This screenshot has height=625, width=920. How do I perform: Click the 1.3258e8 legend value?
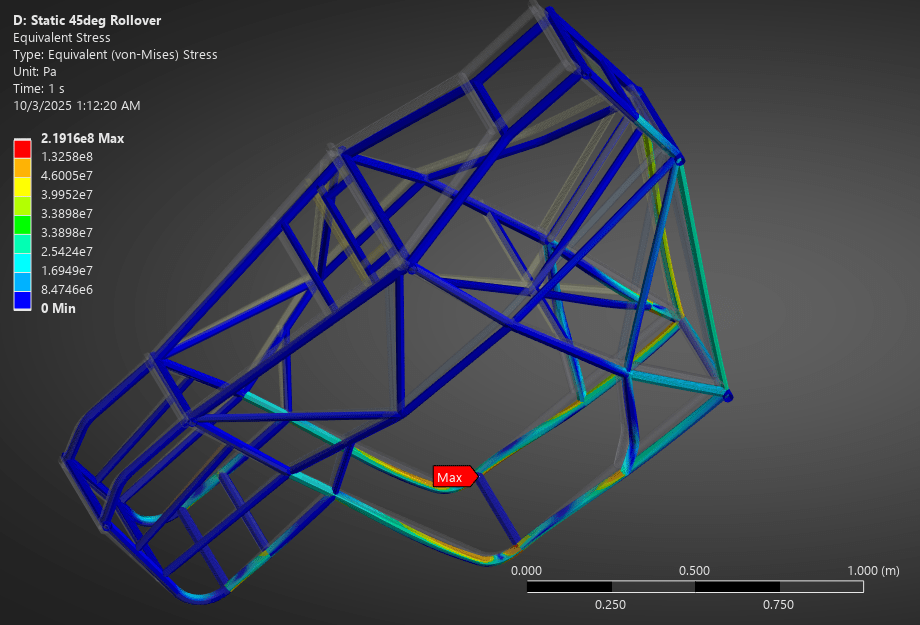pos(67,157)
